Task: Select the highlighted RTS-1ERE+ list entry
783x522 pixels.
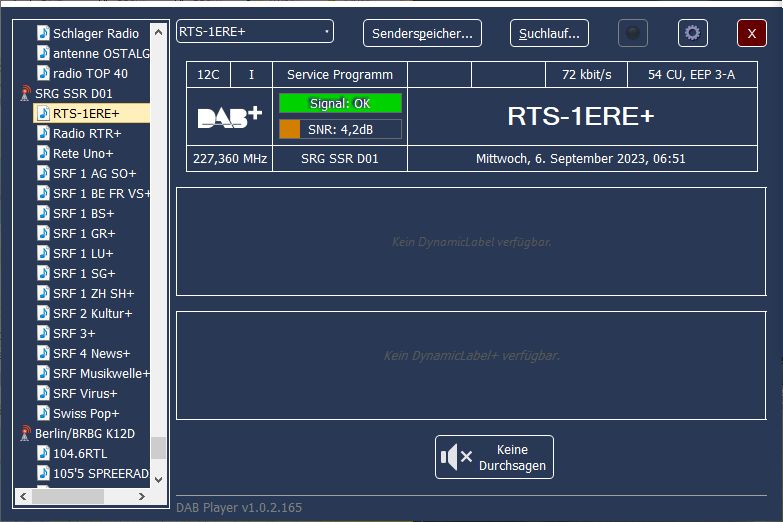Action: click(x=91, y=113)
